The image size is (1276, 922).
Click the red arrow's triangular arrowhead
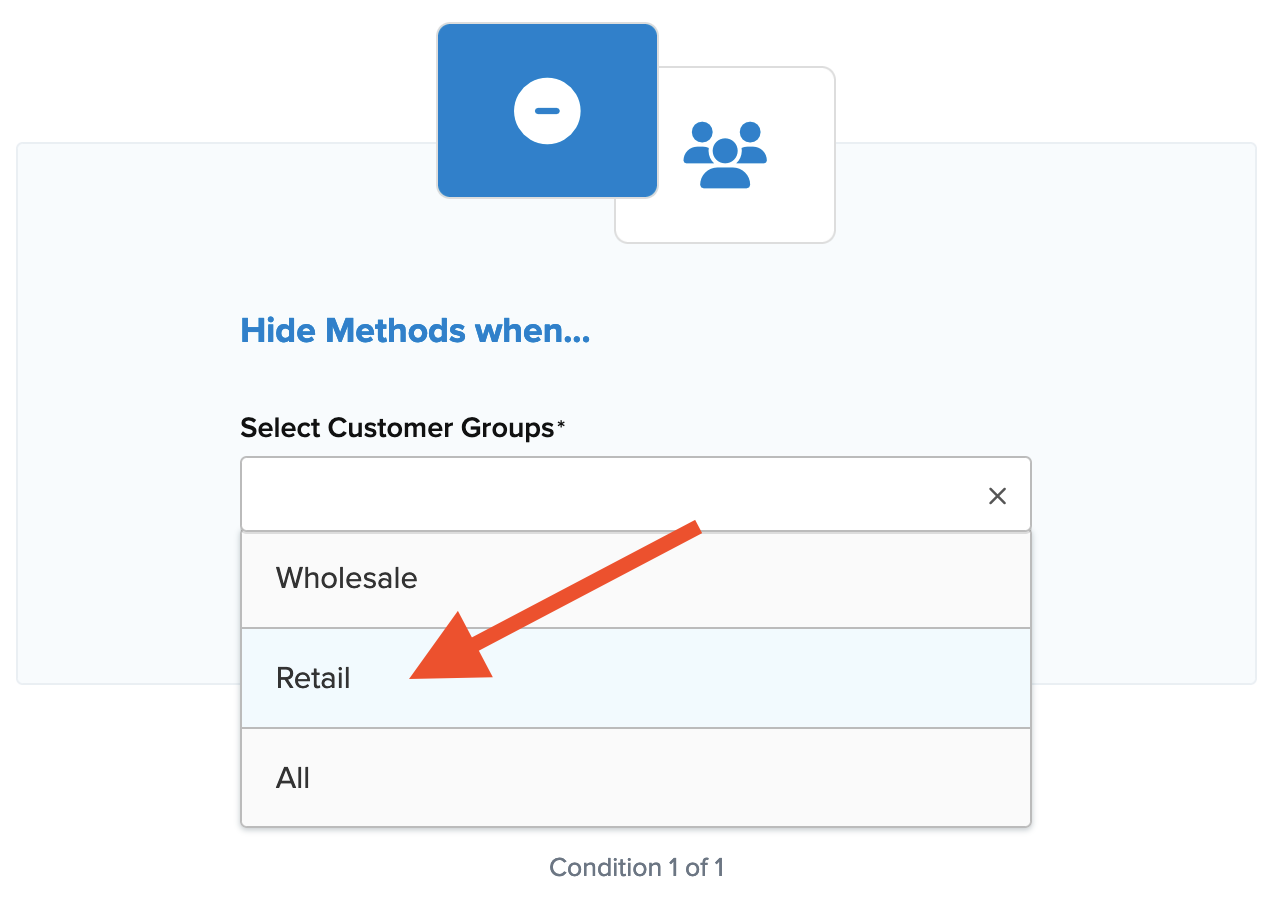pyautogui.click(x=453, y=653)
